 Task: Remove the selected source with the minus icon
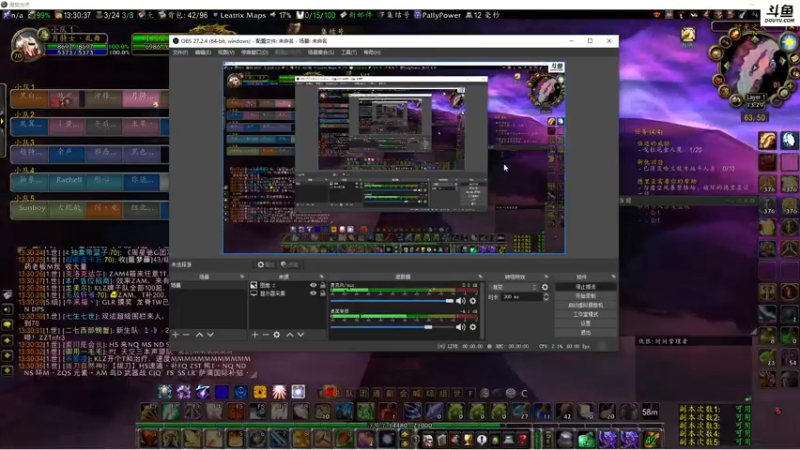(x=265, y=335)
